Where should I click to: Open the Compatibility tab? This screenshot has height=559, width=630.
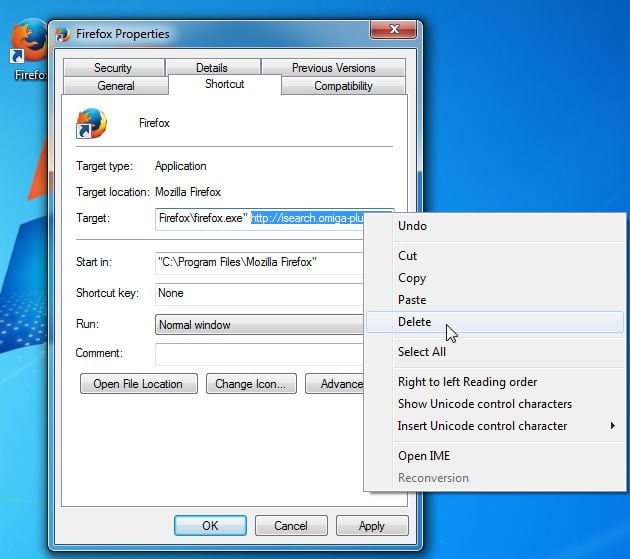point(343,86)
